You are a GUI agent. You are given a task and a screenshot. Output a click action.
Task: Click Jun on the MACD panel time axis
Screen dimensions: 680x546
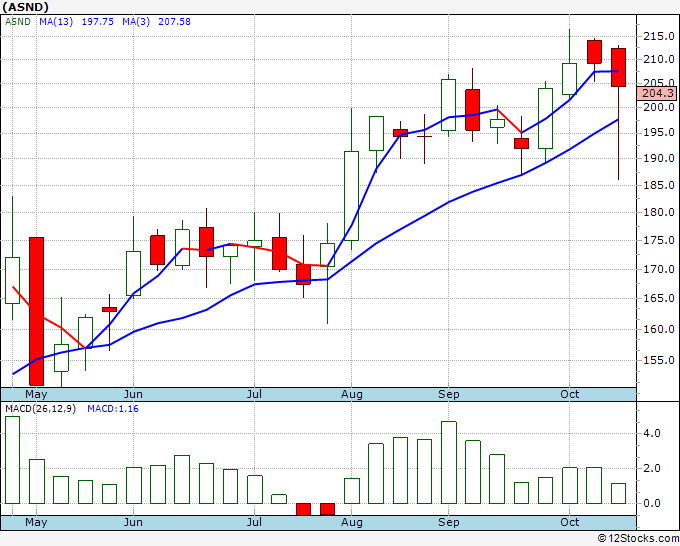tap(133, 522)
